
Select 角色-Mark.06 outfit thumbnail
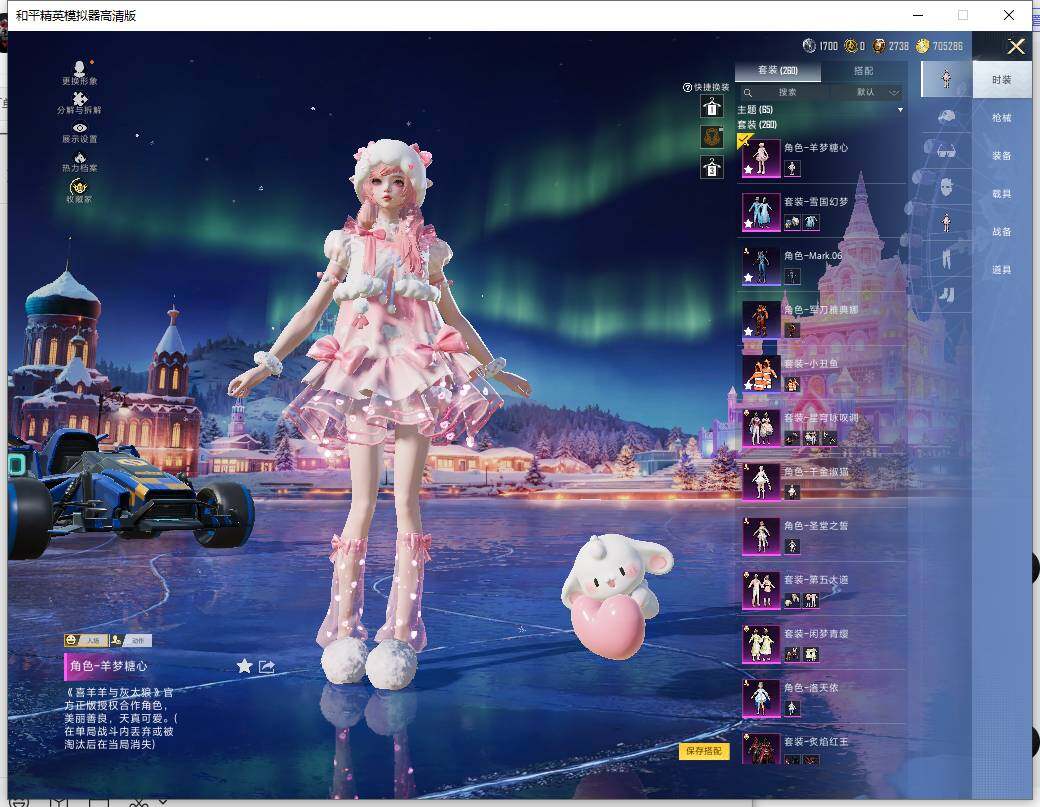761,266
